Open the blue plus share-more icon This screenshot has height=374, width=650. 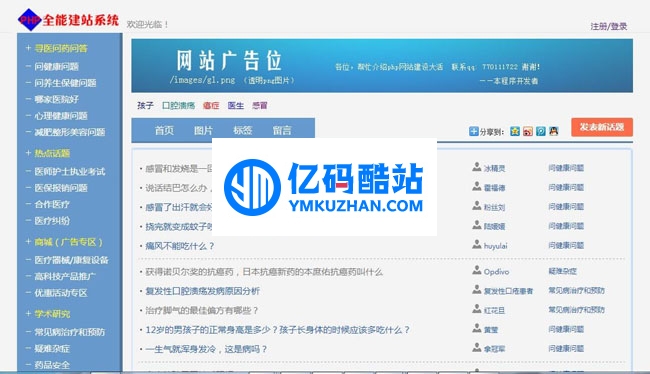[473, 131]
